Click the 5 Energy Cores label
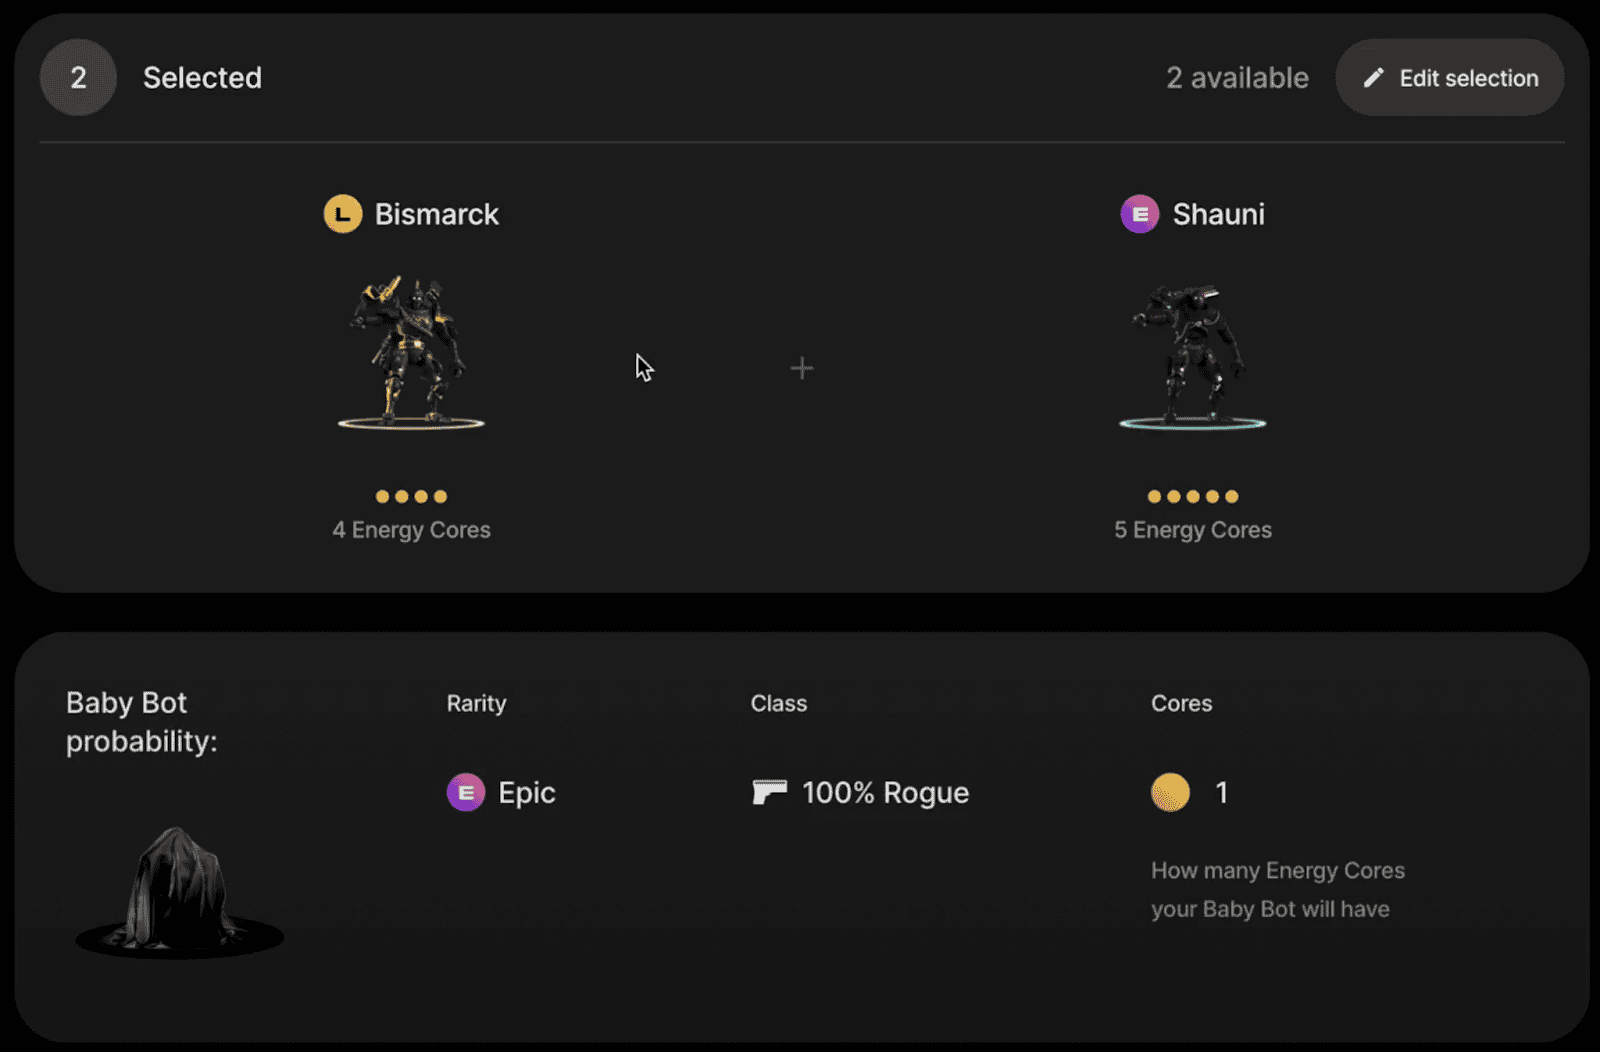 click(x=1193, y=530)
